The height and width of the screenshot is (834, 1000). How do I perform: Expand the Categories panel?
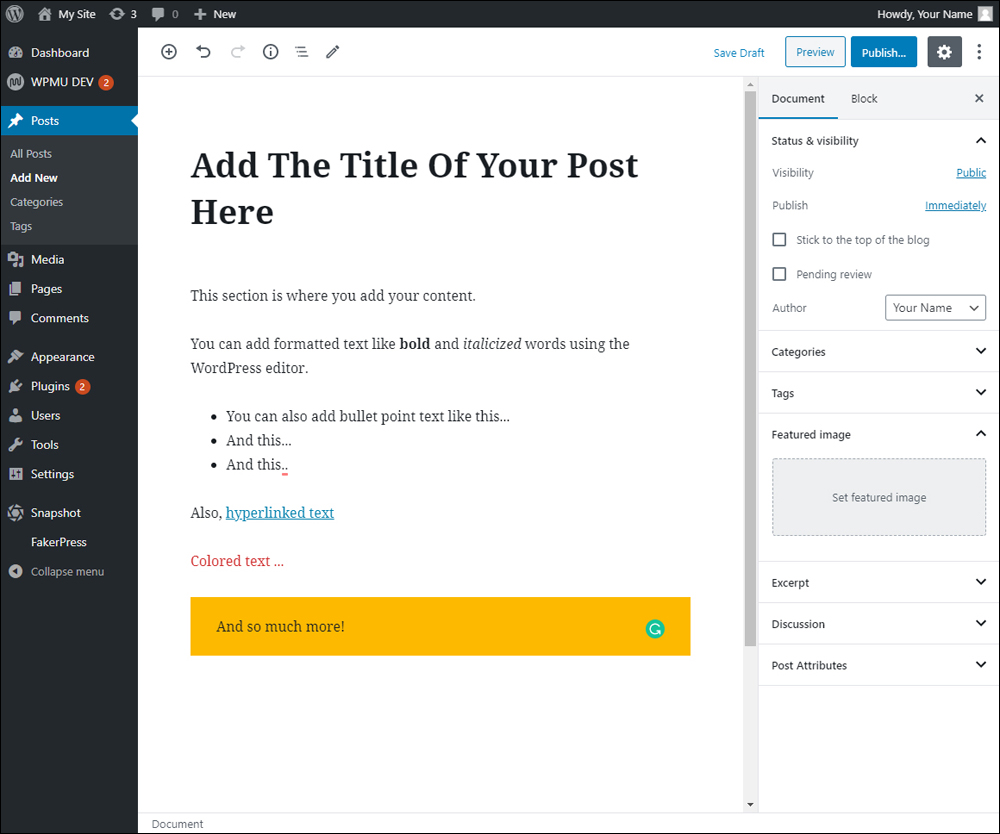(x=879, y=352)
